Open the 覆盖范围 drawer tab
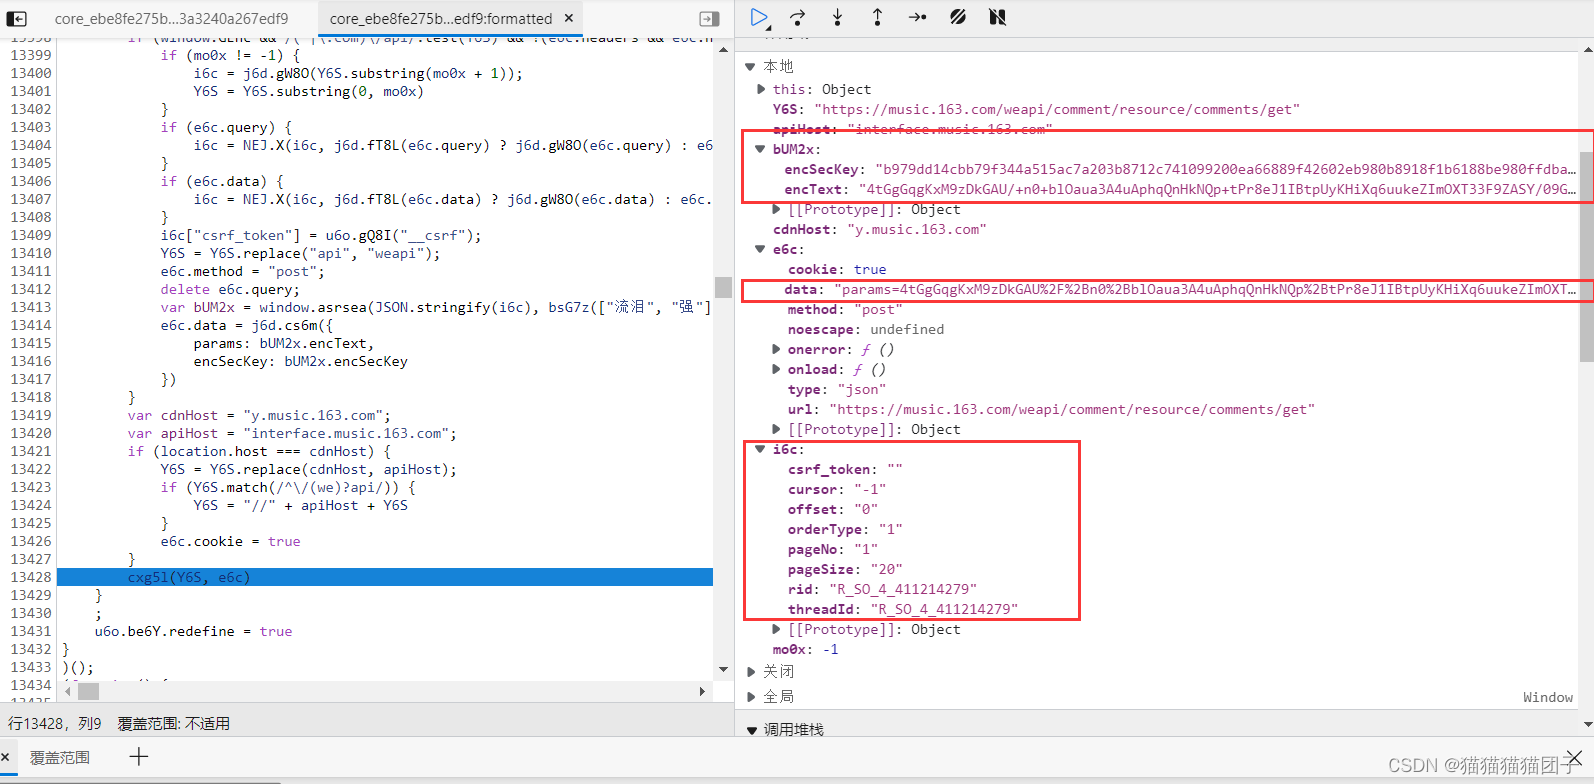 (x=60, y=757)
